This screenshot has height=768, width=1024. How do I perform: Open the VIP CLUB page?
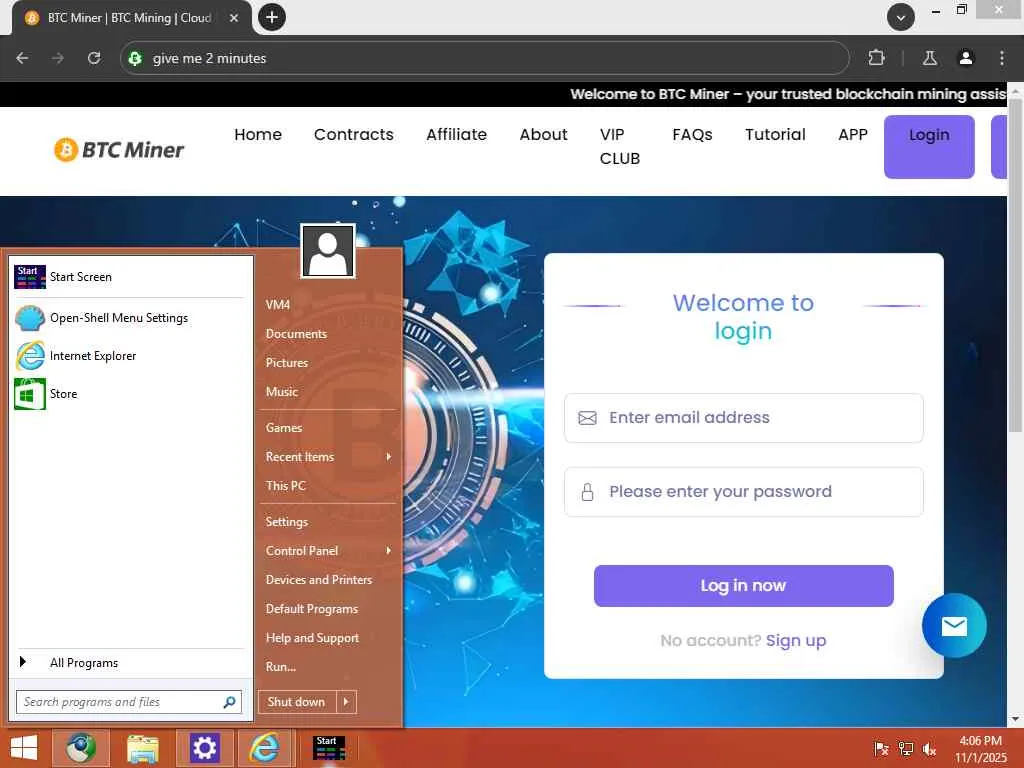pyautogui.click(x=620, y=146)
